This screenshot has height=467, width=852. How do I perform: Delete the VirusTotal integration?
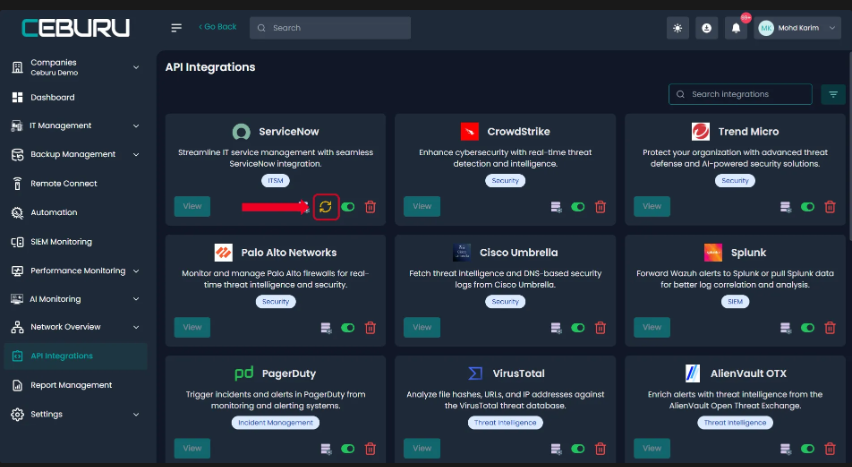600,449
